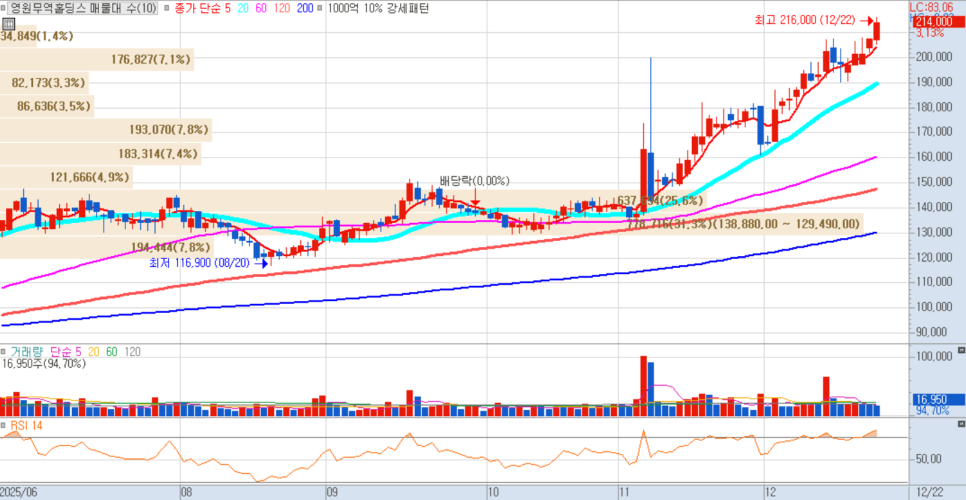Click the small square before 거래량 label

[x=4, y=352]
